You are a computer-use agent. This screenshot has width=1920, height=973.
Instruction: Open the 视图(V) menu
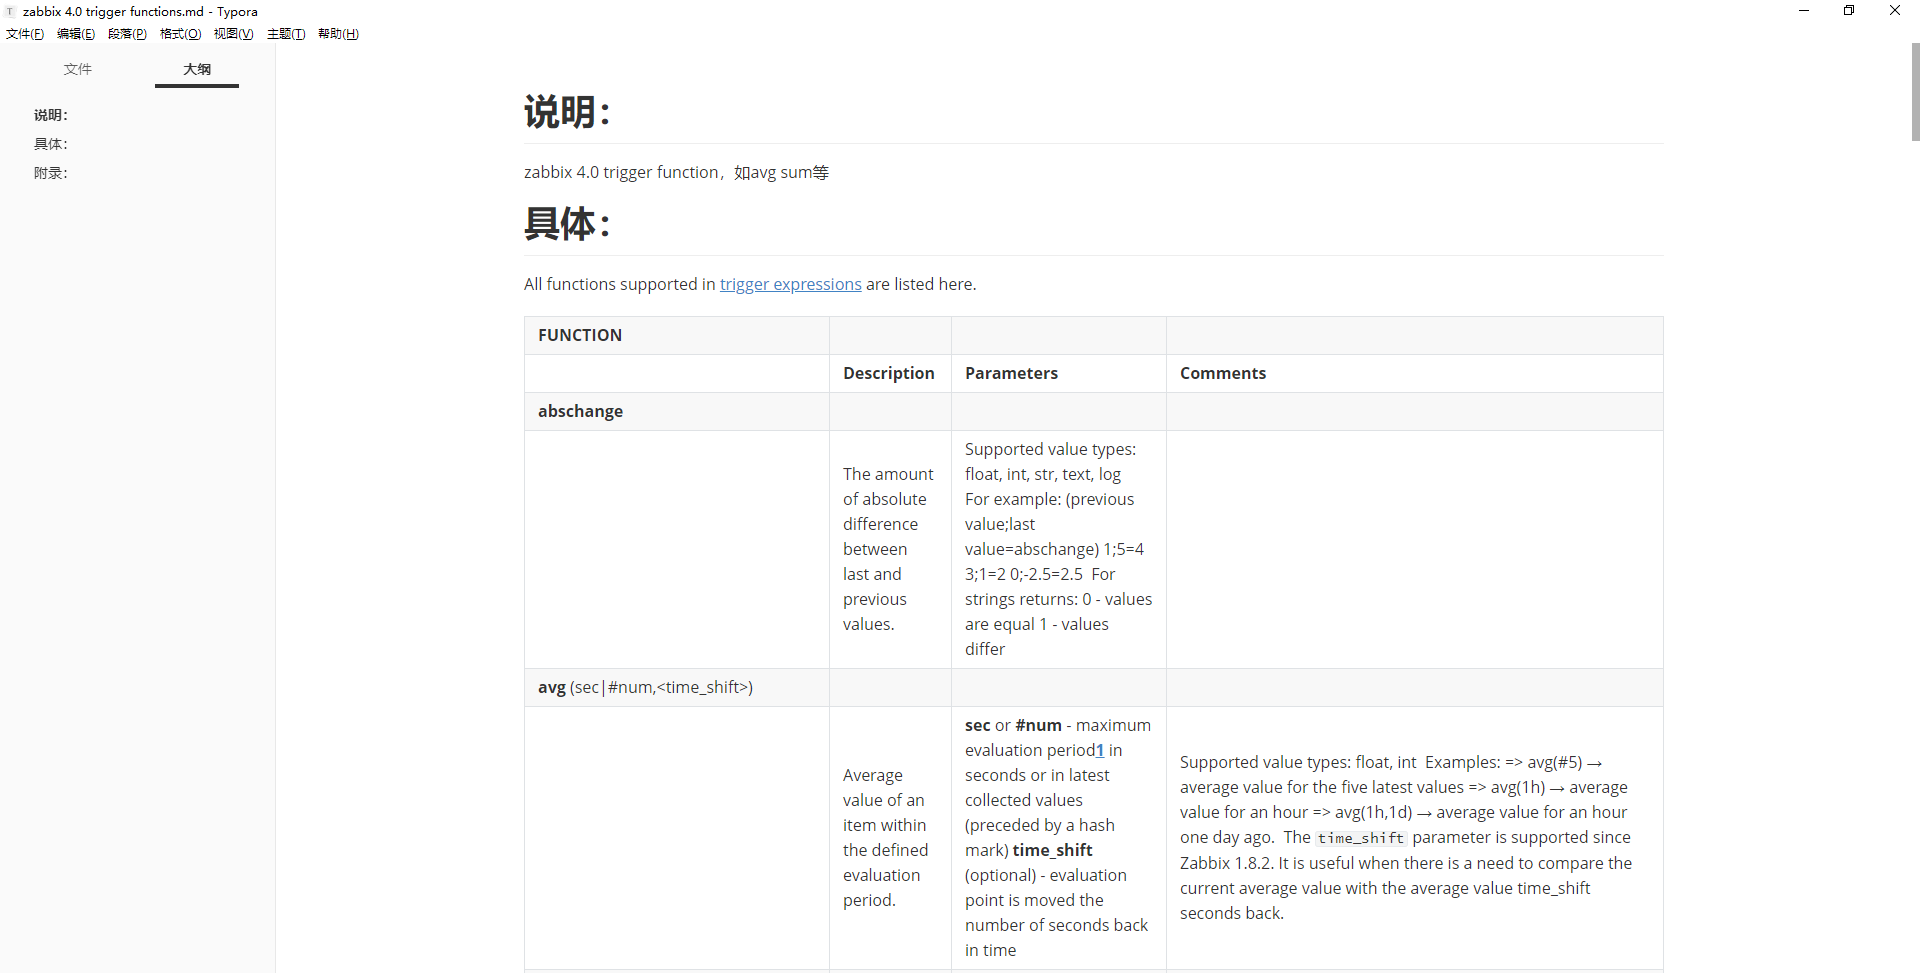click(233, 34)
